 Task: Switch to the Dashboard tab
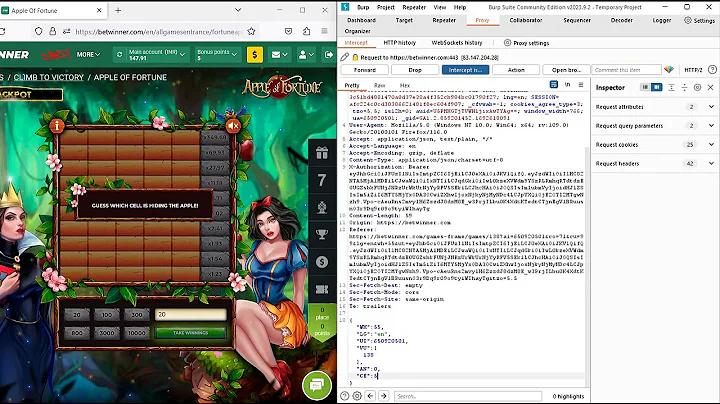(x=361, y=20)
